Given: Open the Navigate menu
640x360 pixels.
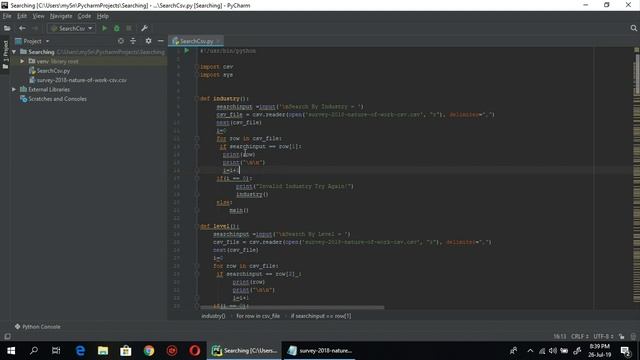Looking at the screenshot, I should (x=61, y=16).
